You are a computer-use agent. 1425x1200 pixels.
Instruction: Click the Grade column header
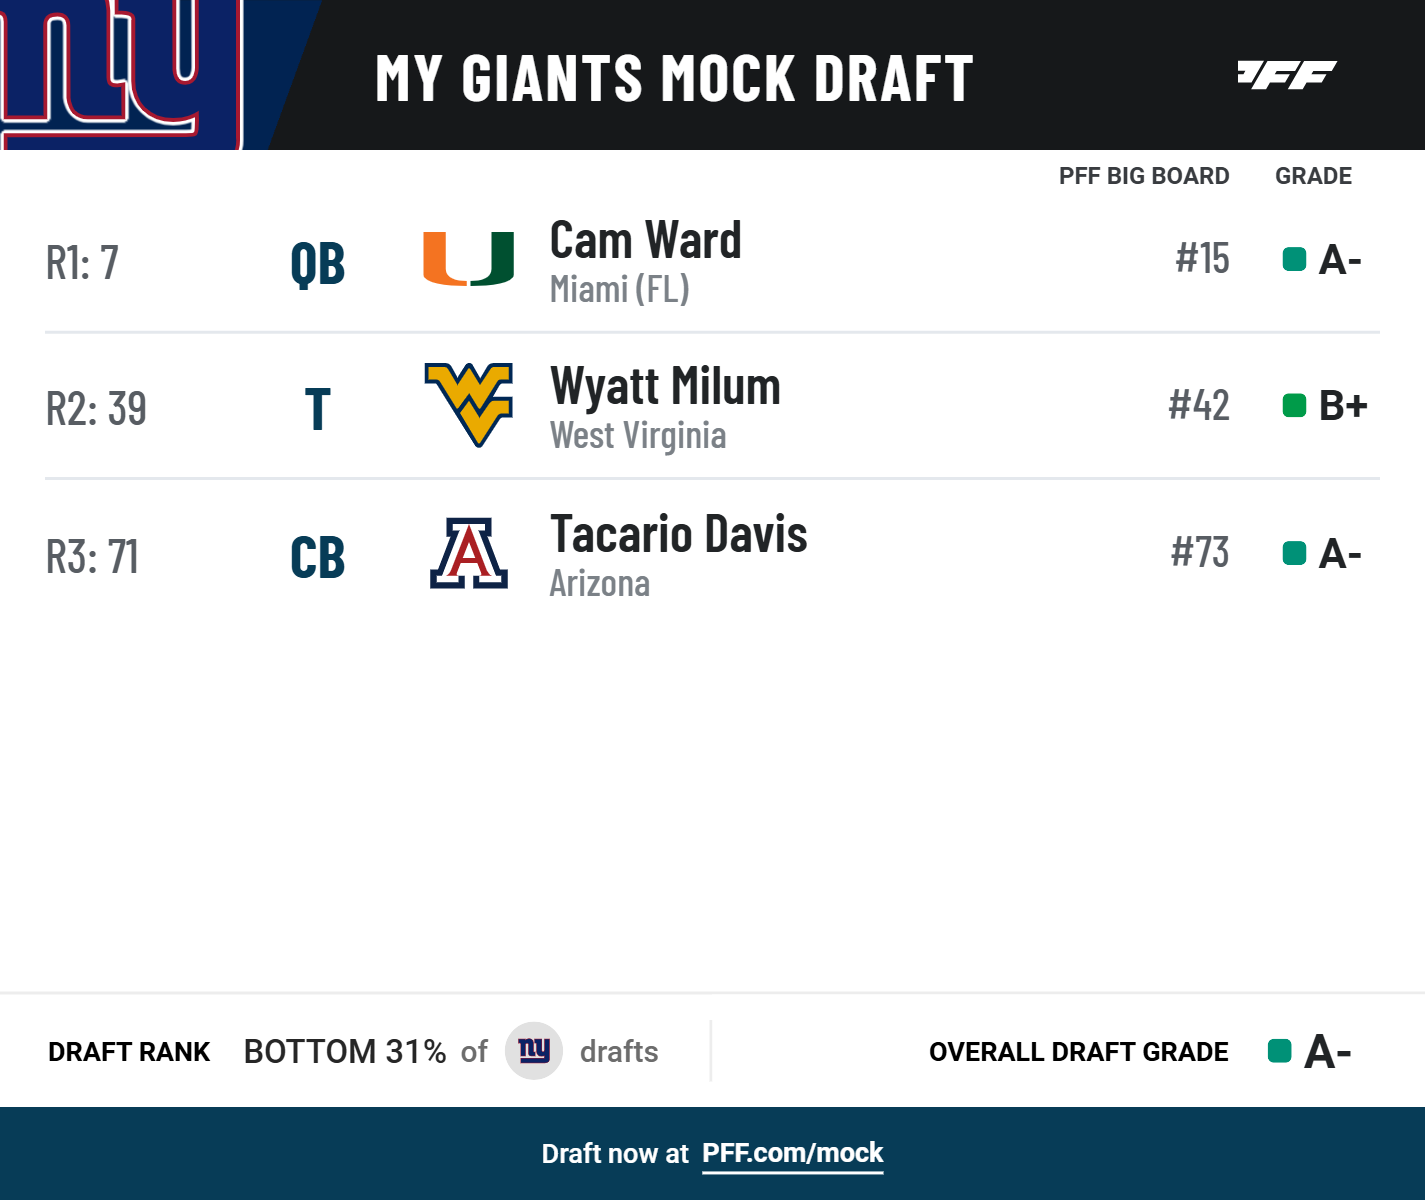(x=1313, y=176)
